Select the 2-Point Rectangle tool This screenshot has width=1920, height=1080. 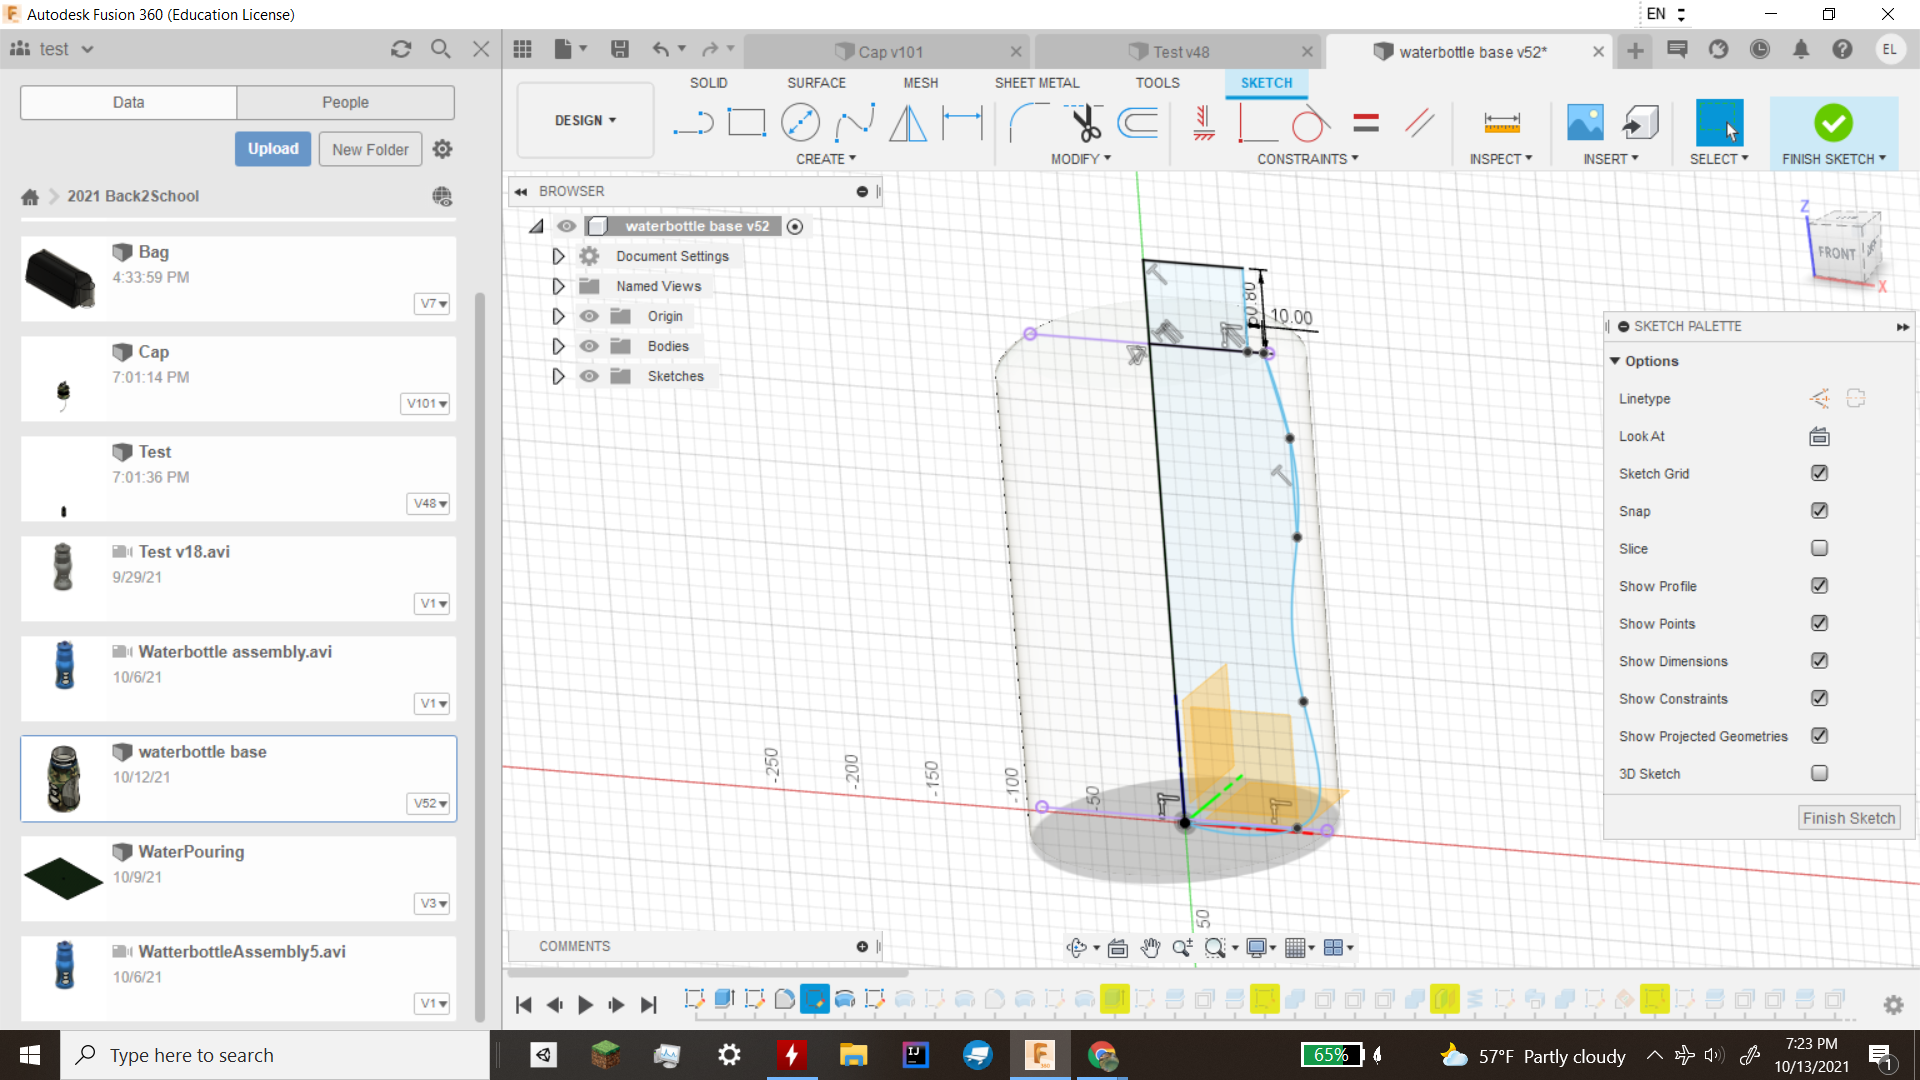click(746, 122)
